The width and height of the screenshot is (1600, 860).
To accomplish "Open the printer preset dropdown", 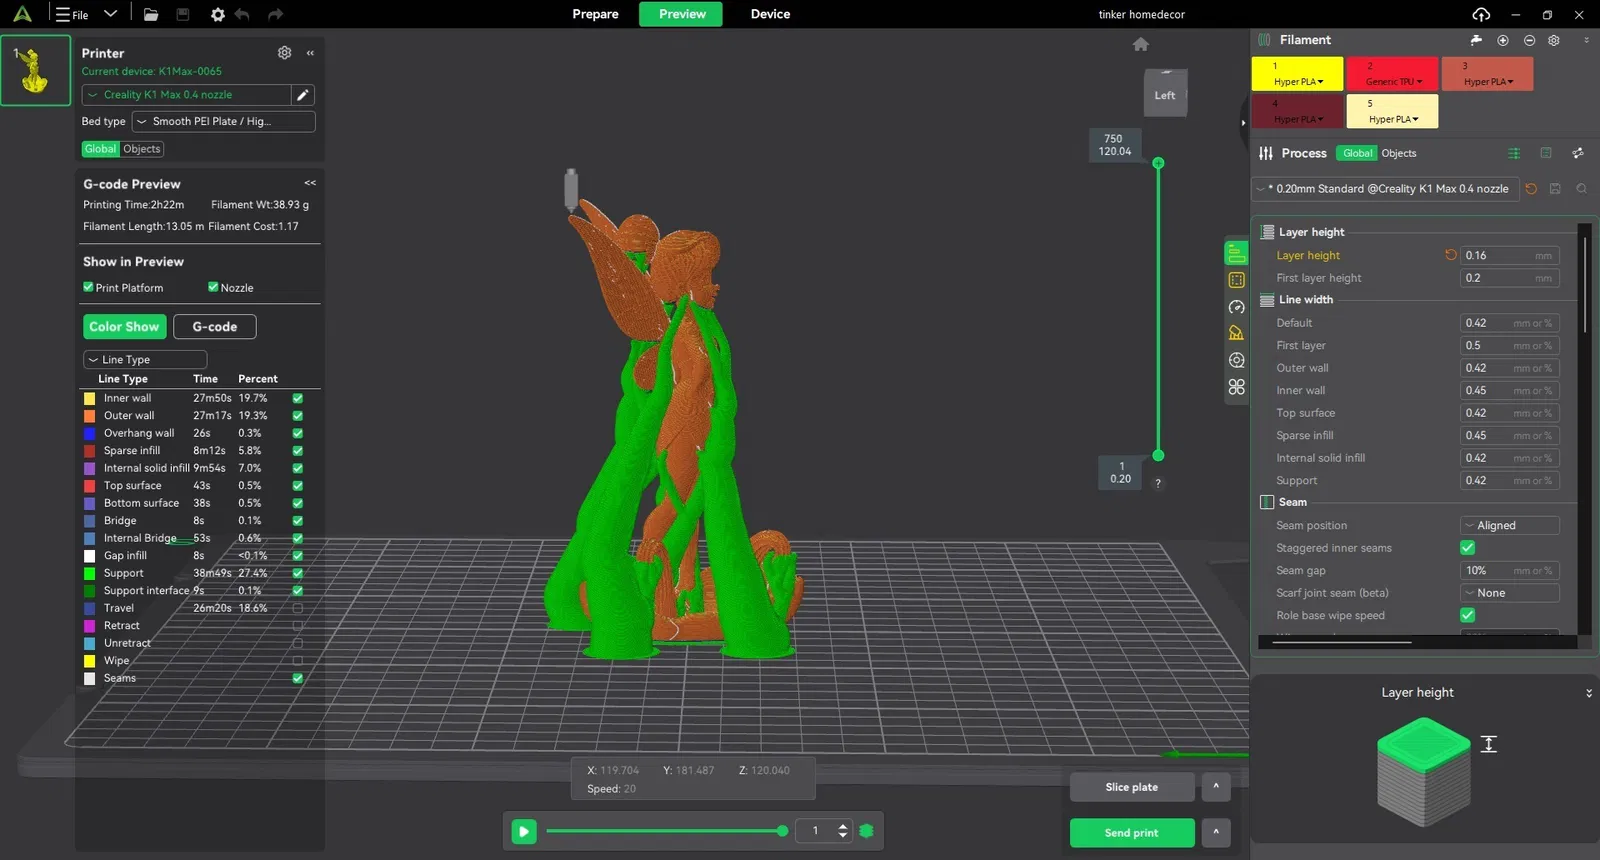I will [x=187, y=94].
